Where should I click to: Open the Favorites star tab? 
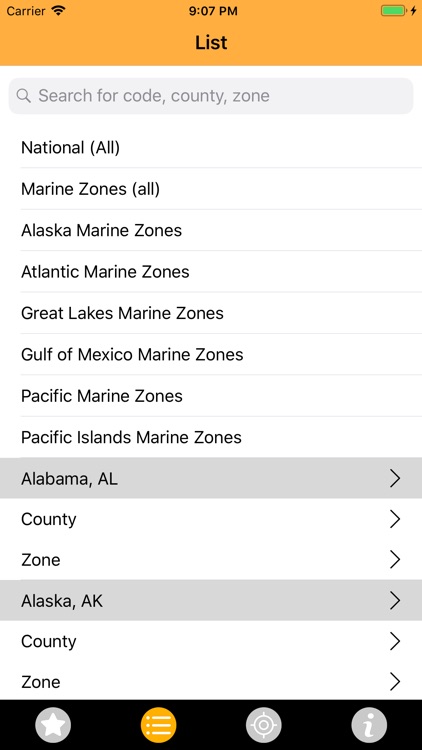53,725
